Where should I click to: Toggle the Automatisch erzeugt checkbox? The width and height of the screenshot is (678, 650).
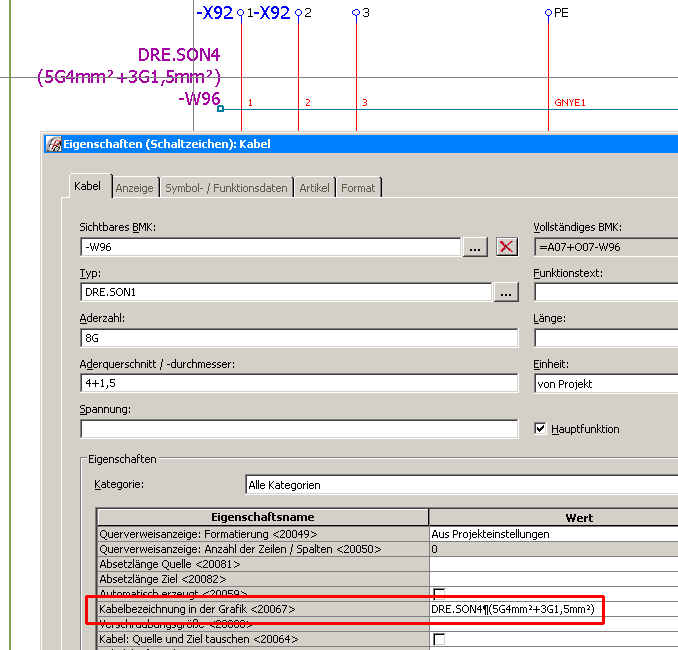tap(439, 592)
